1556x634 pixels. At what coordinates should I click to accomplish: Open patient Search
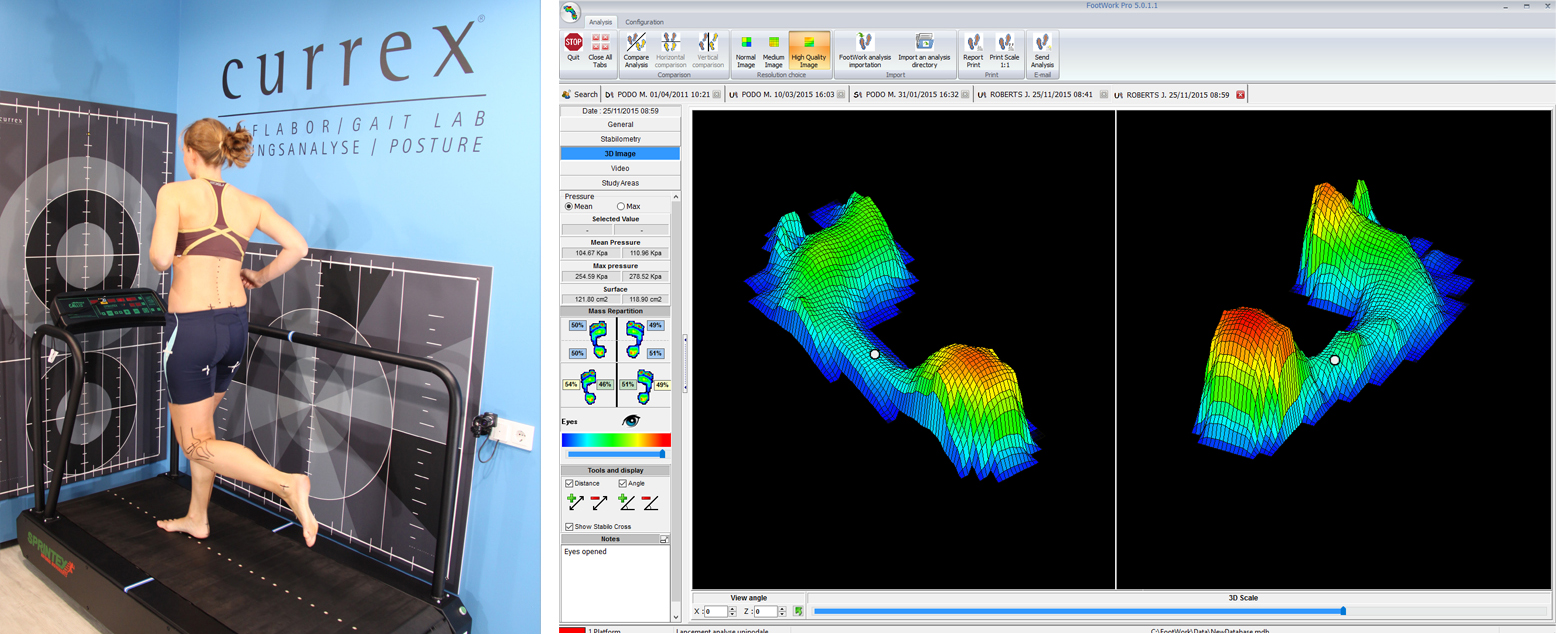tap(580, 94)
